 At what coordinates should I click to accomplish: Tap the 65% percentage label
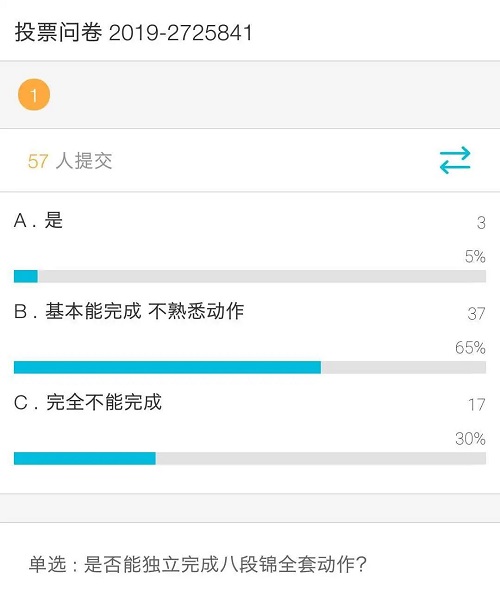pyautogui.click(x=470, y=348)
